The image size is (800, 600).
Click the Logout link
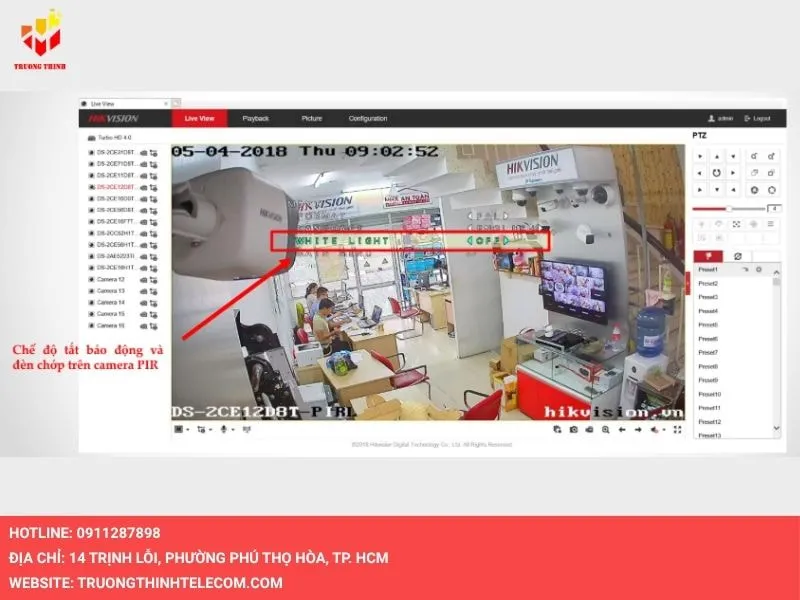pos(757,118)
